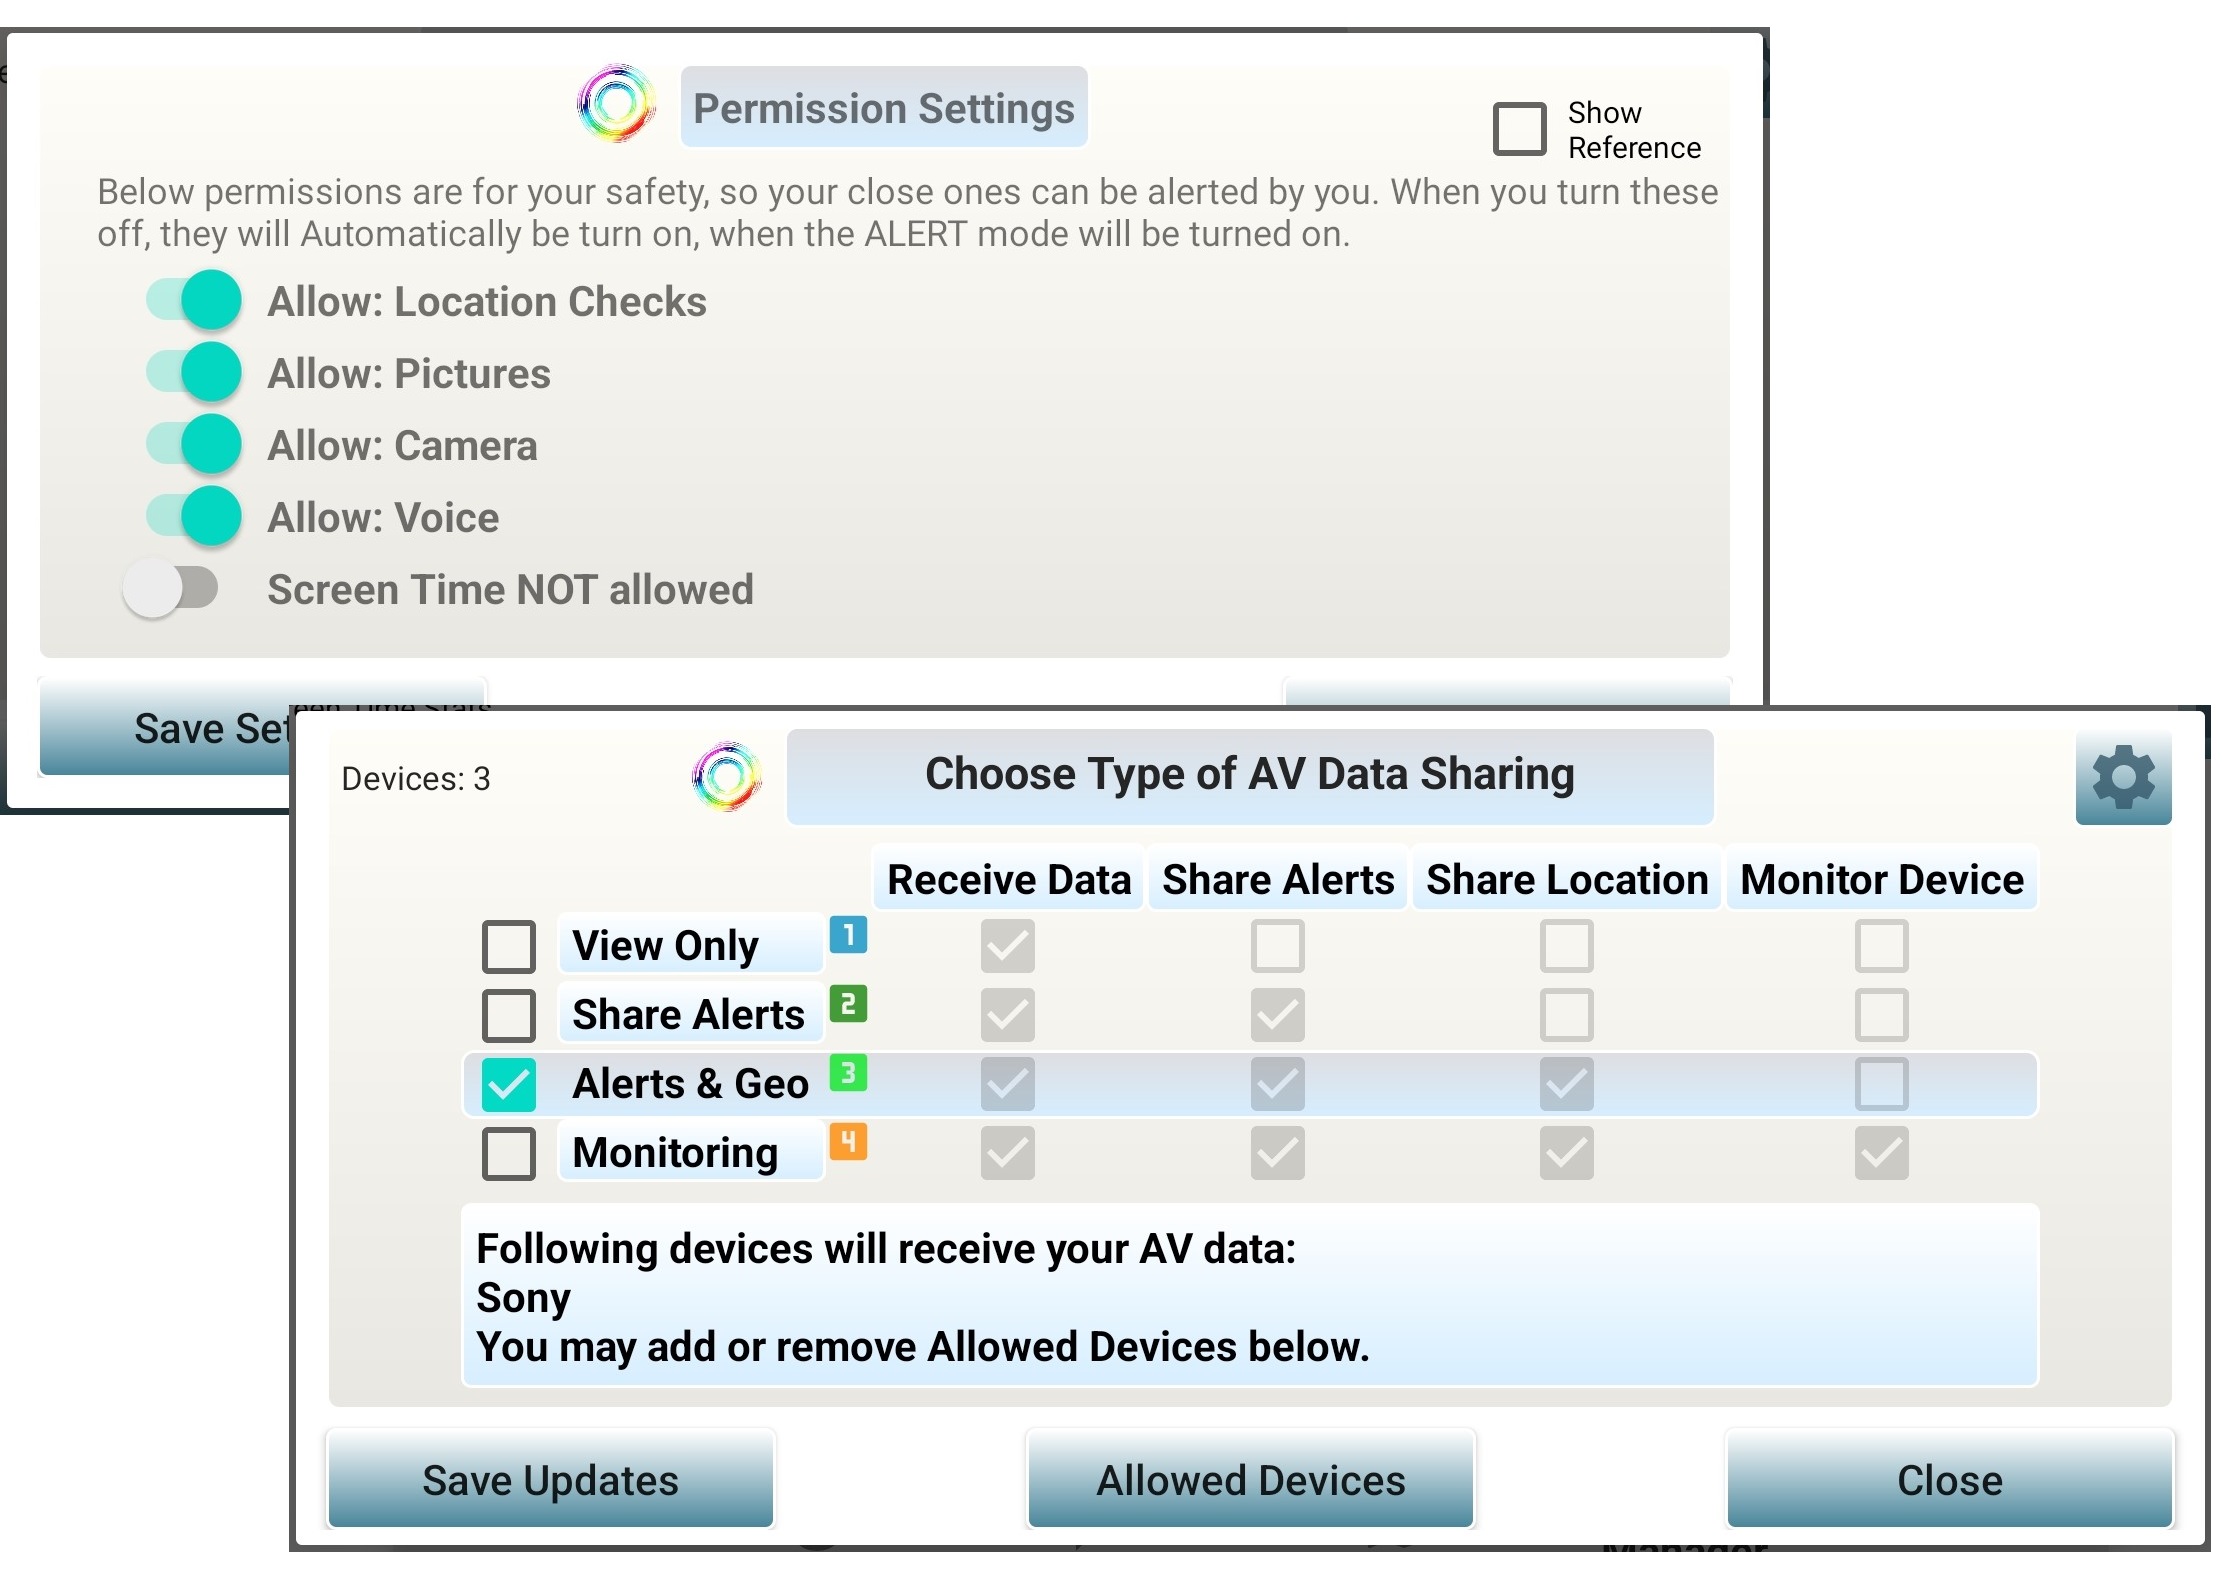Click Share Alerts checkbox in Monitoring row

(x=1277, y=1153)
